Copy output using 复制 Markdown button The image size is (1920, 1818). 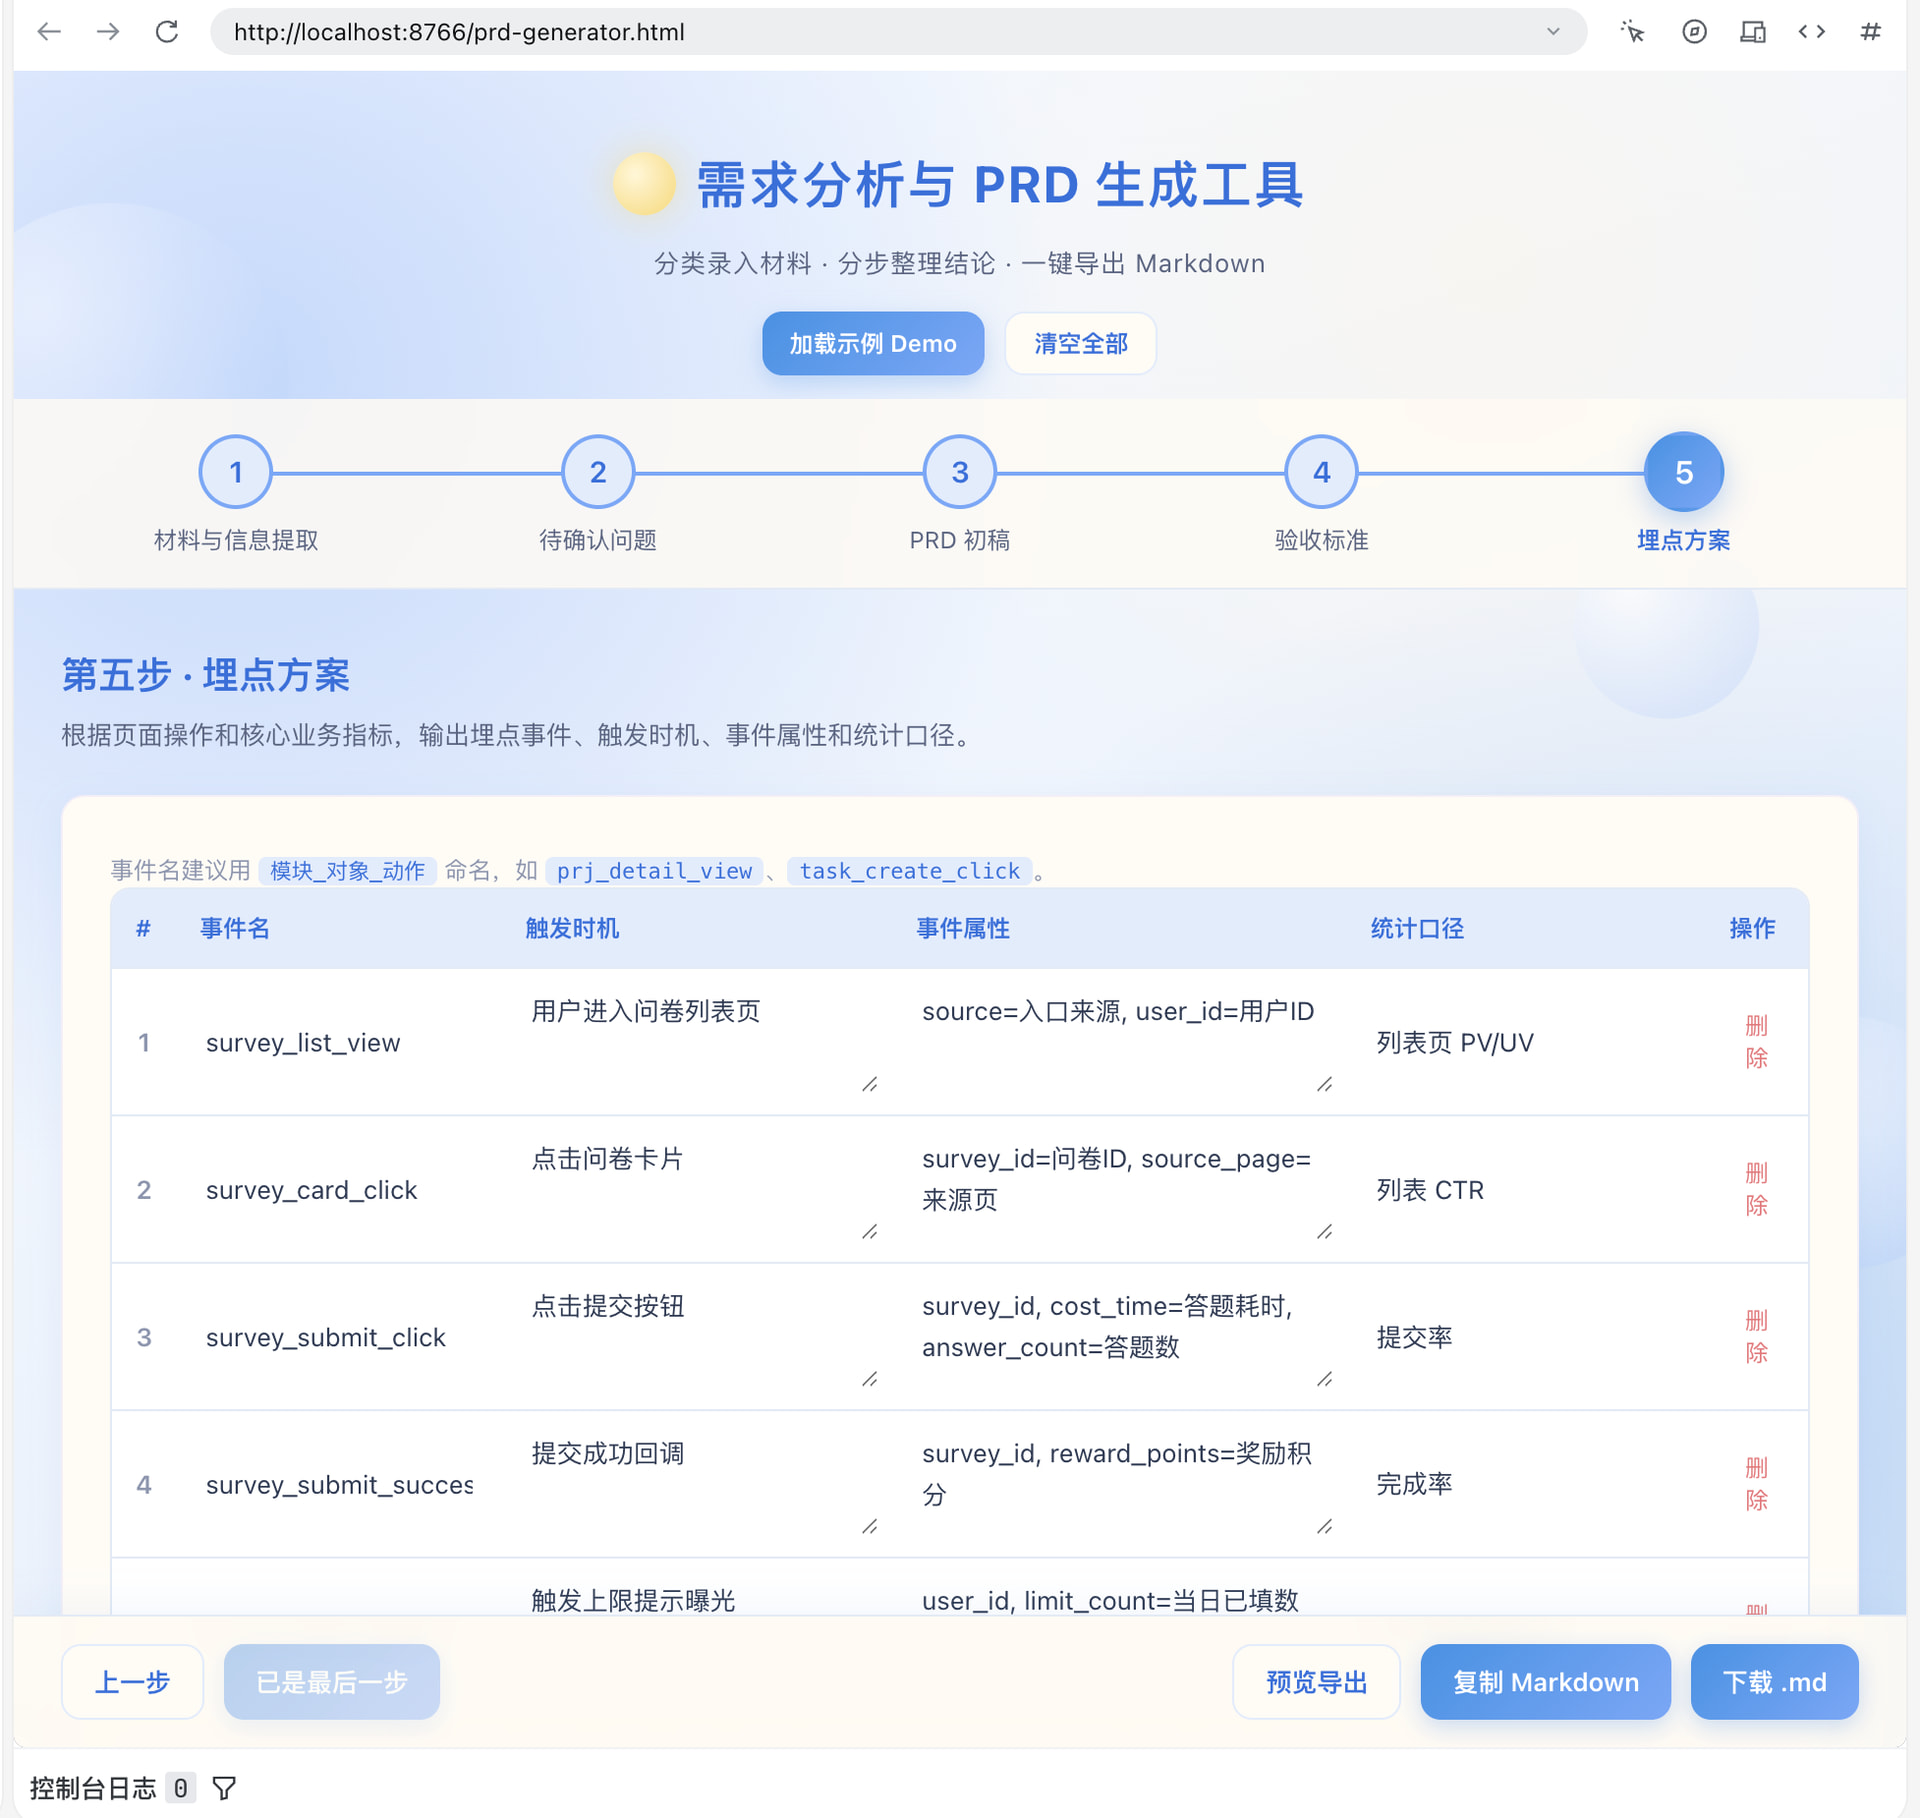tap(1546, 1682)
